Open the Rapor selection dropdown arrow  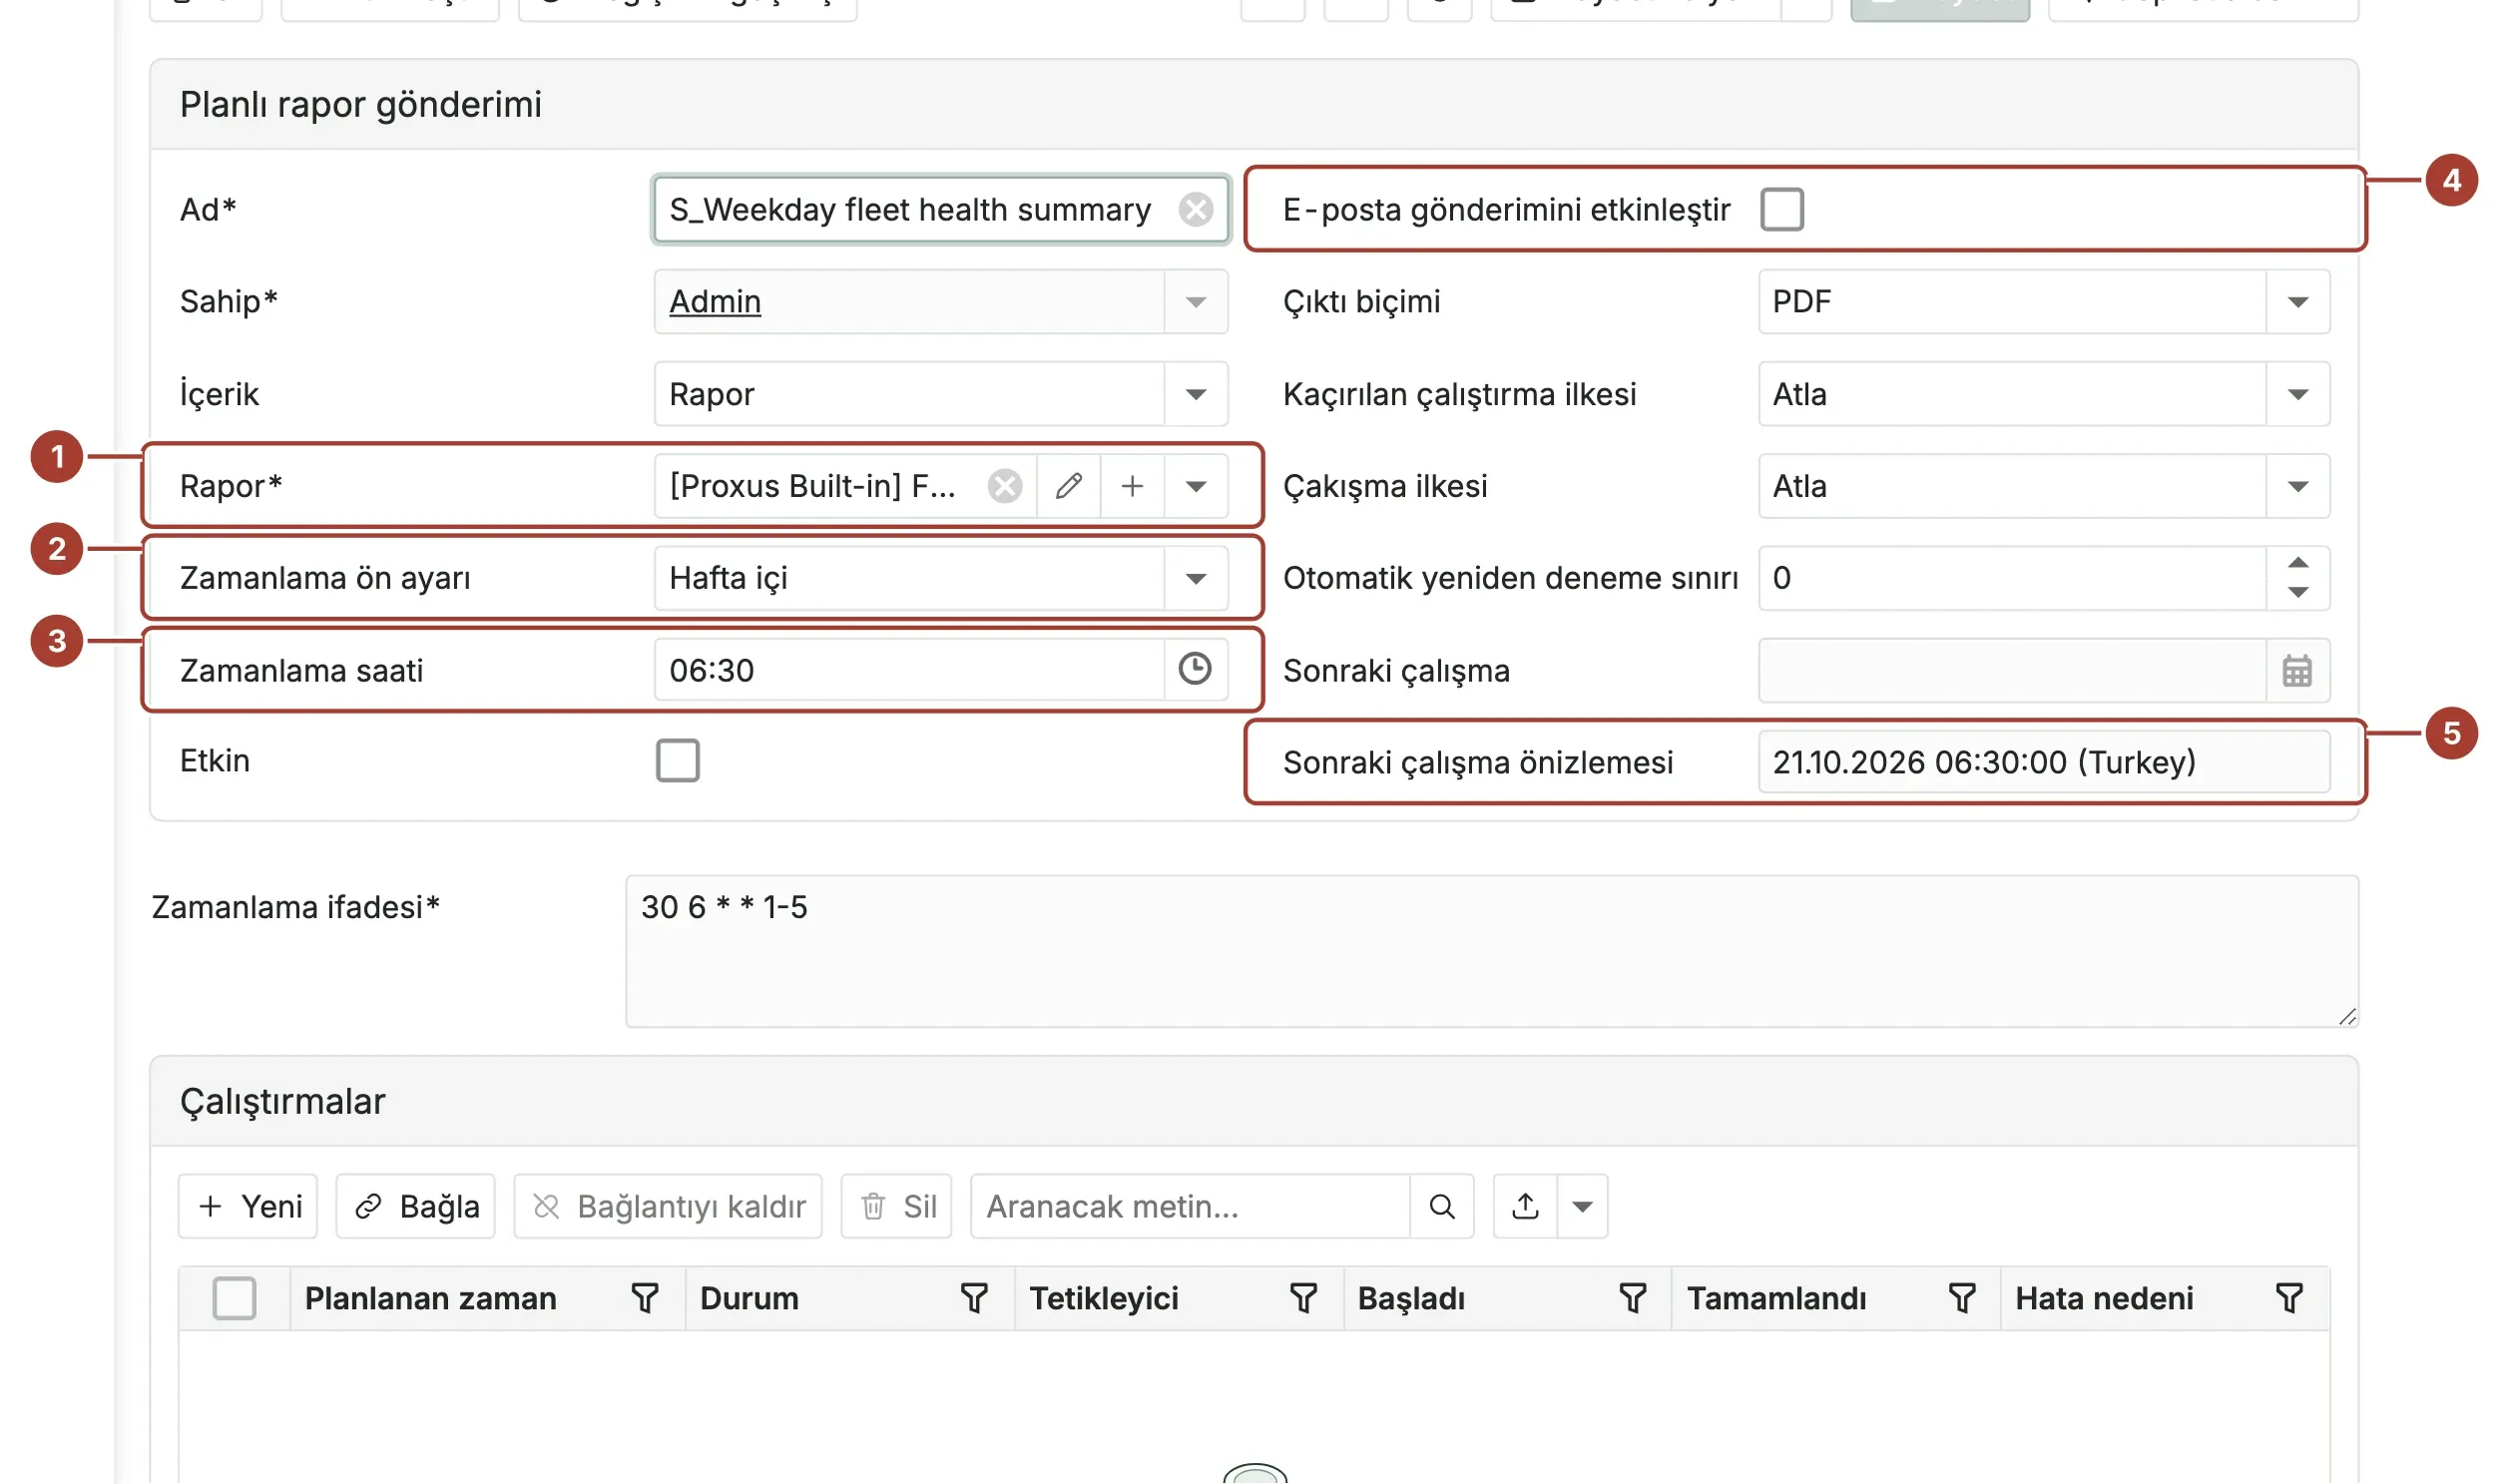(1195, 486)
